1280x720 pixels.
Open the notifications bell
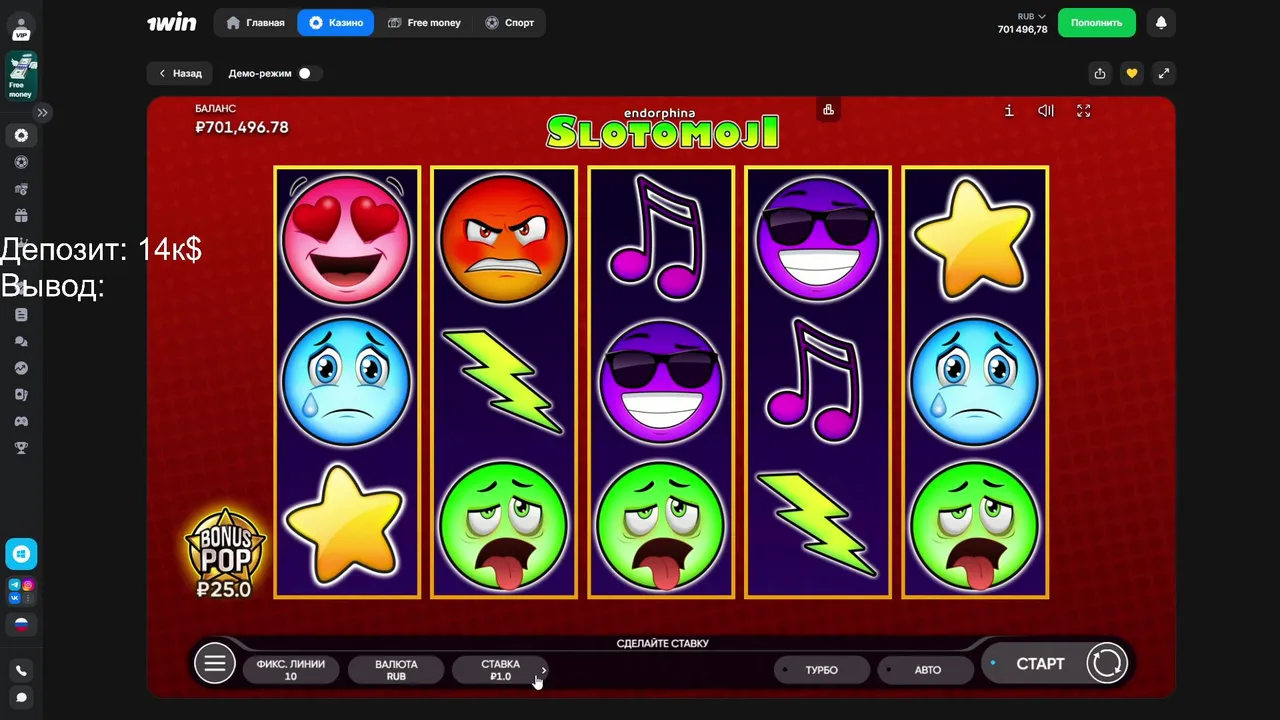[1161, 22]
